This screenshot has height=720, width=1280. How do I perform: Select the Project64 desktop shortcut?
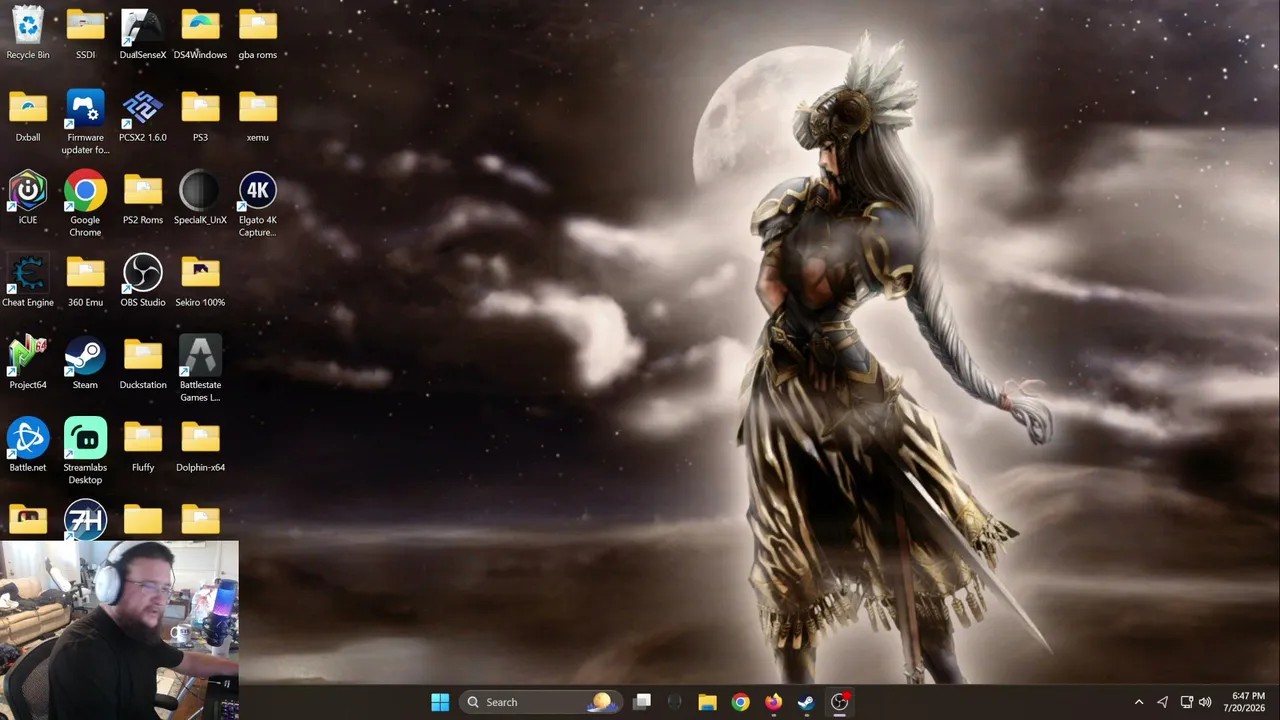tap(28, 363)
